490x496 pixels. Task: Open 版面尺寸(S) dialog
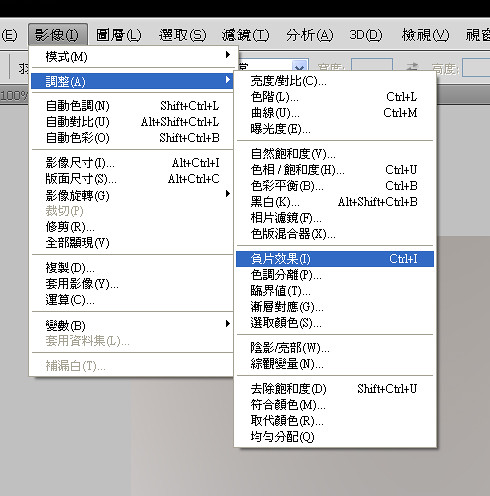click(x=132, y=179)
